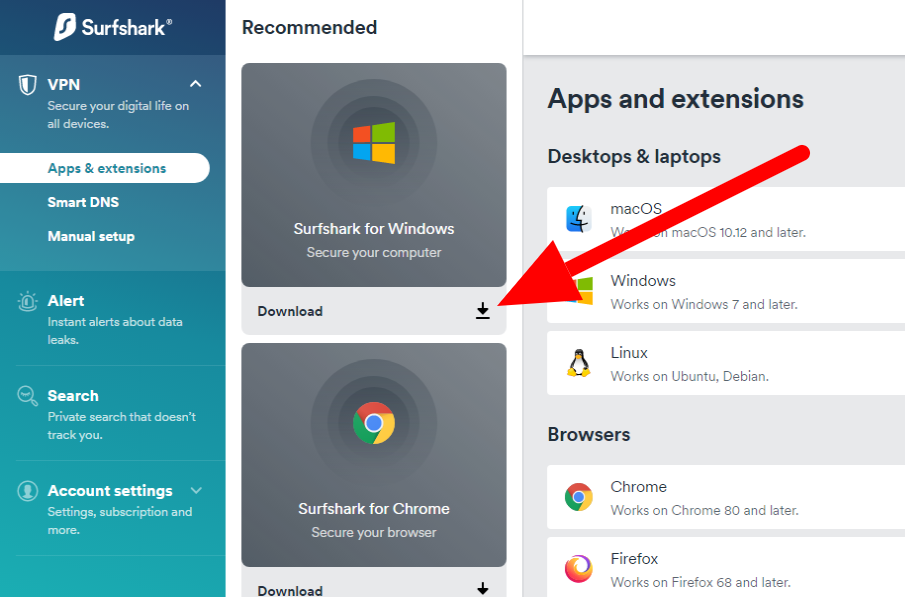Open the Alert section
Image resolution: width=905 pixels, height=597 pixels.
pyautogui.click(x=113, y=319)
